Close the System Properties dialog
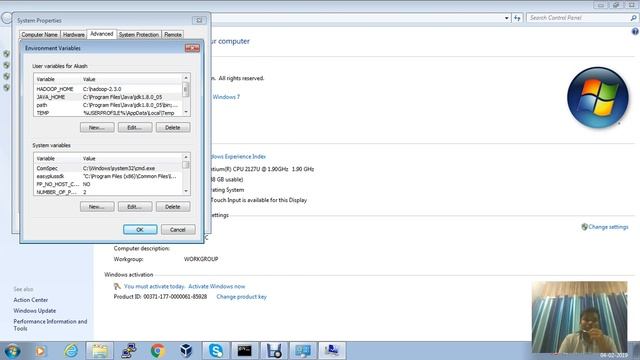640x360 pixels. pyautogui.click(x=199, y=20)
